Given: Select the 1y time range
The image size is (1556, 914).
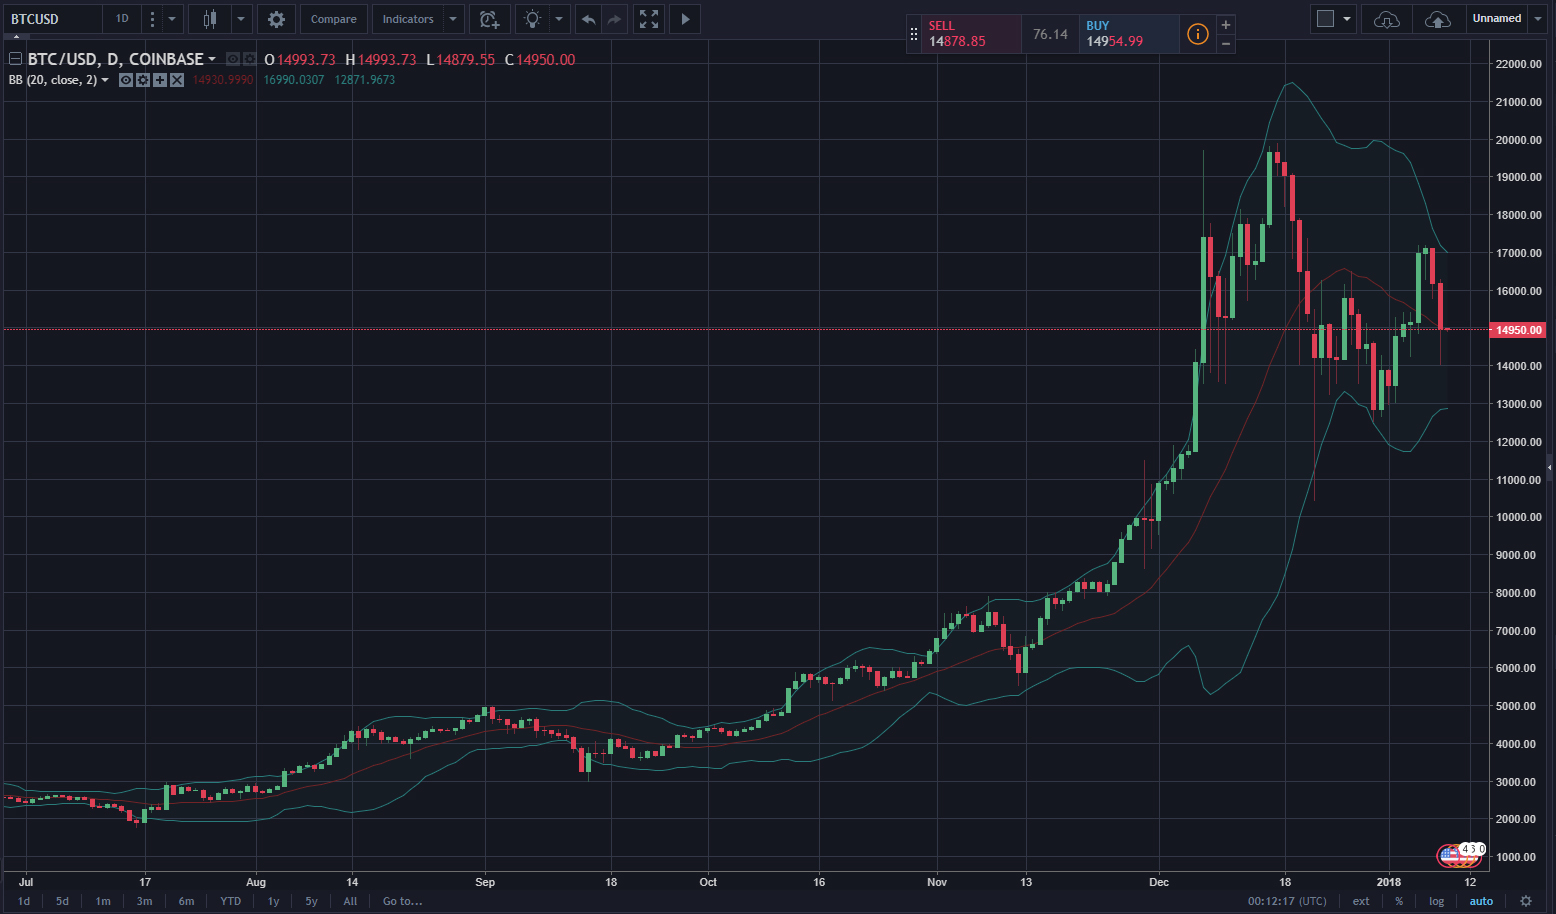Looking at the screenshot, I should 273,901.
